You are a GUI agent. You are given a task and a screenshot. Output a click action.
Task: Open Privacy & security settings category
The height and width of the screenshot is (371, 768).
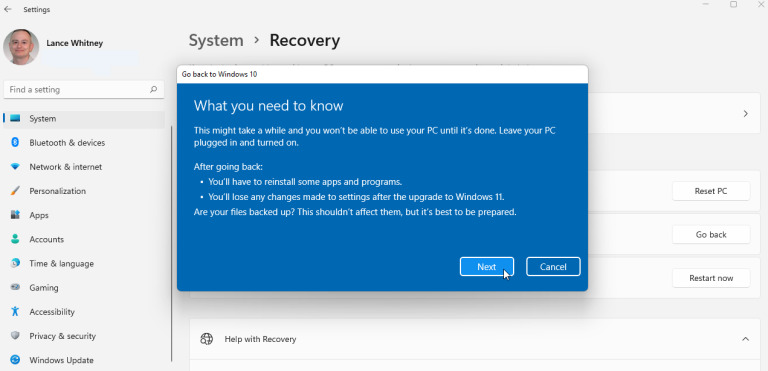point(84,336)
